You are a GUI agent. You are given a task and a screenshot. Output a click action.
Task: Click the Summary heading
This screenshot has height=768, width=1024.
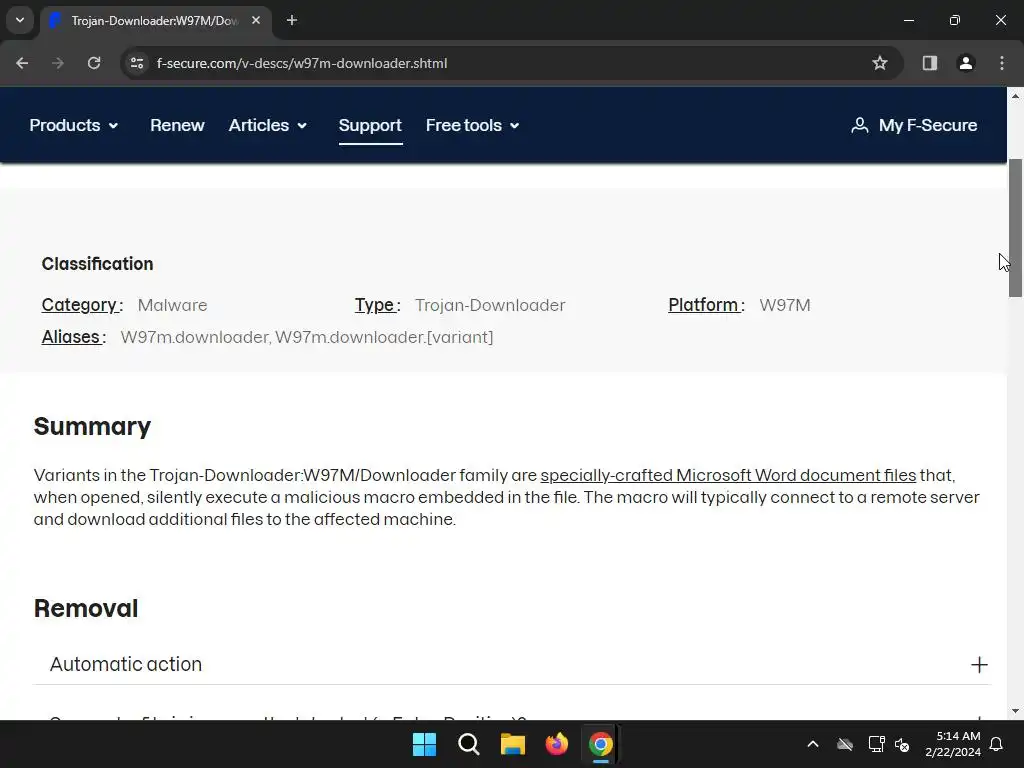[92, 426]
